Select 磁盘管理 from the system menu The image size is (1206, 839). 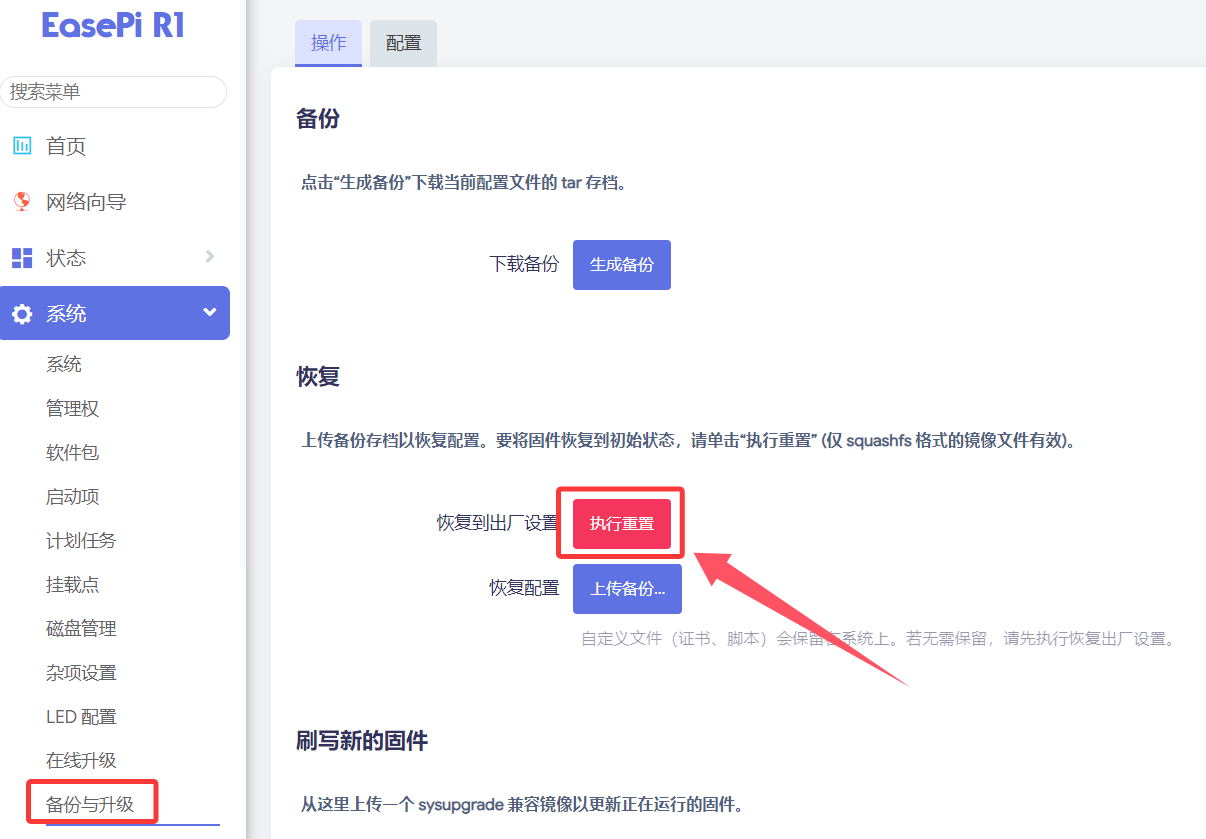pos(81,629)
